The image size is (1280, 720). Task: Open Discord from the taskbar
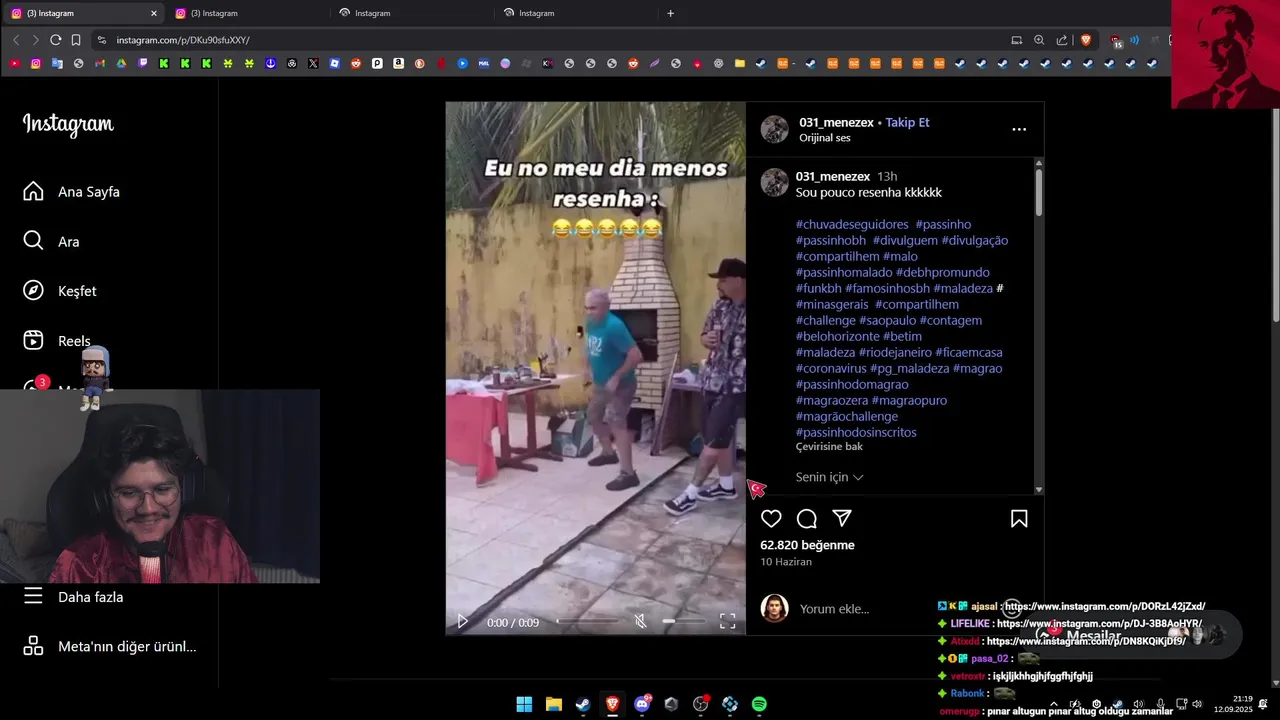coord(642,704)
